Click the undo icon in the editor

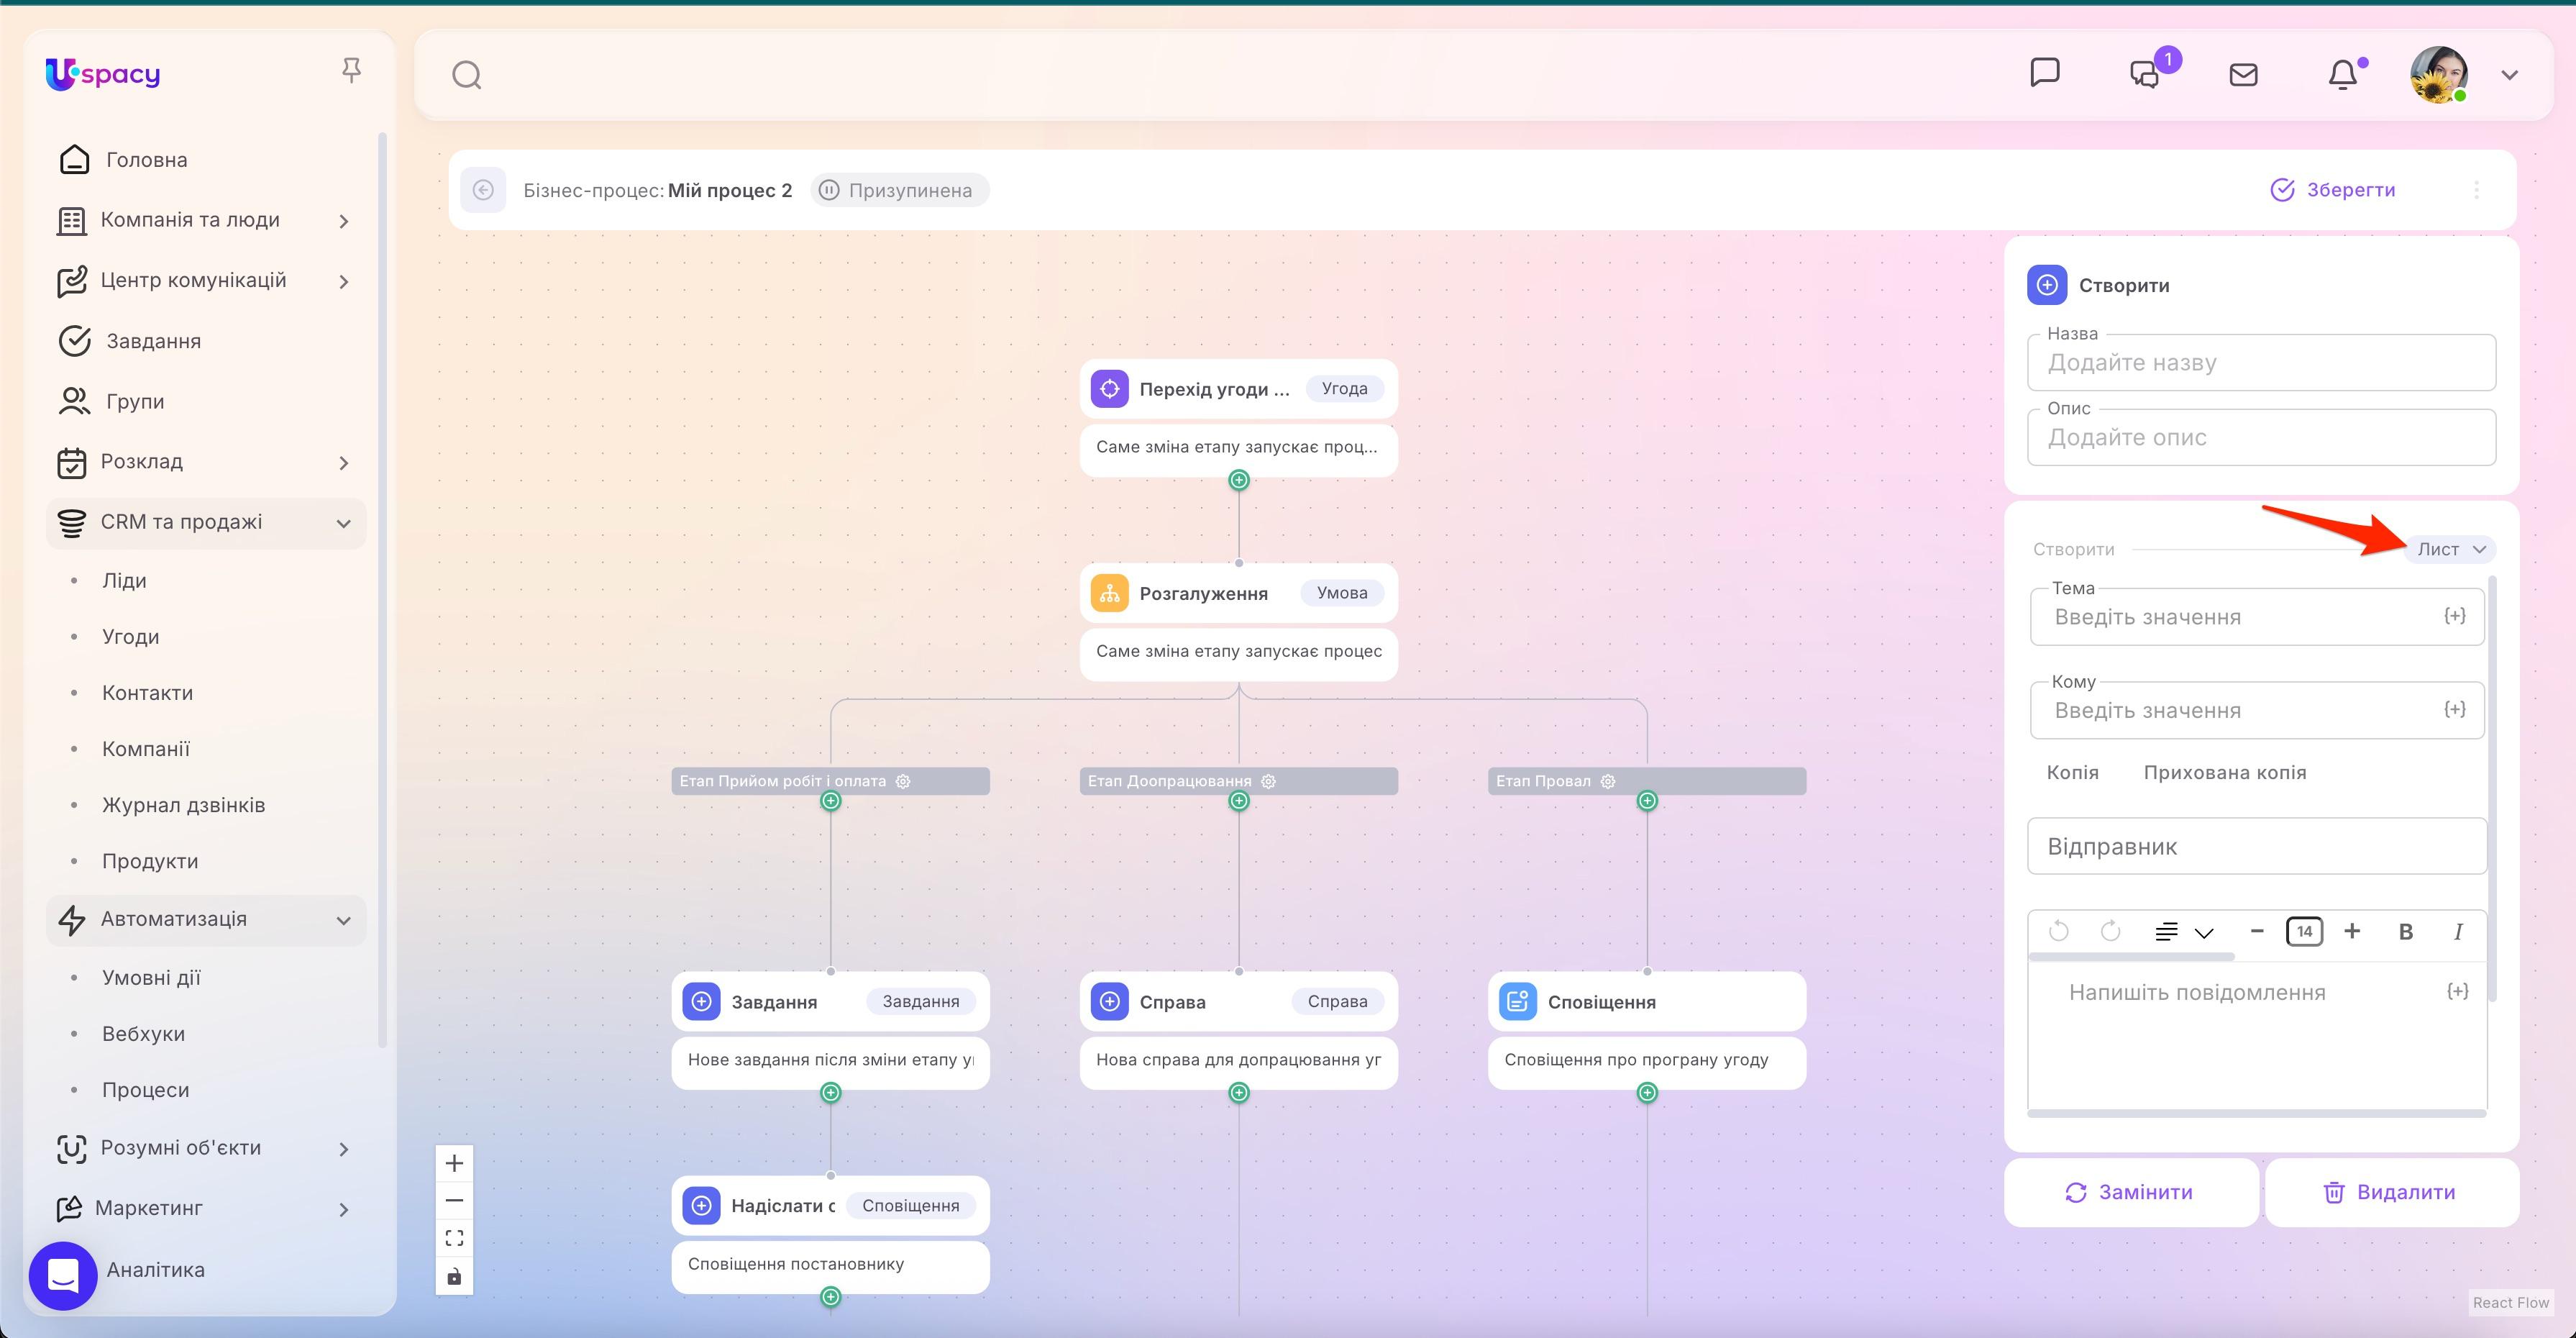2059,931
